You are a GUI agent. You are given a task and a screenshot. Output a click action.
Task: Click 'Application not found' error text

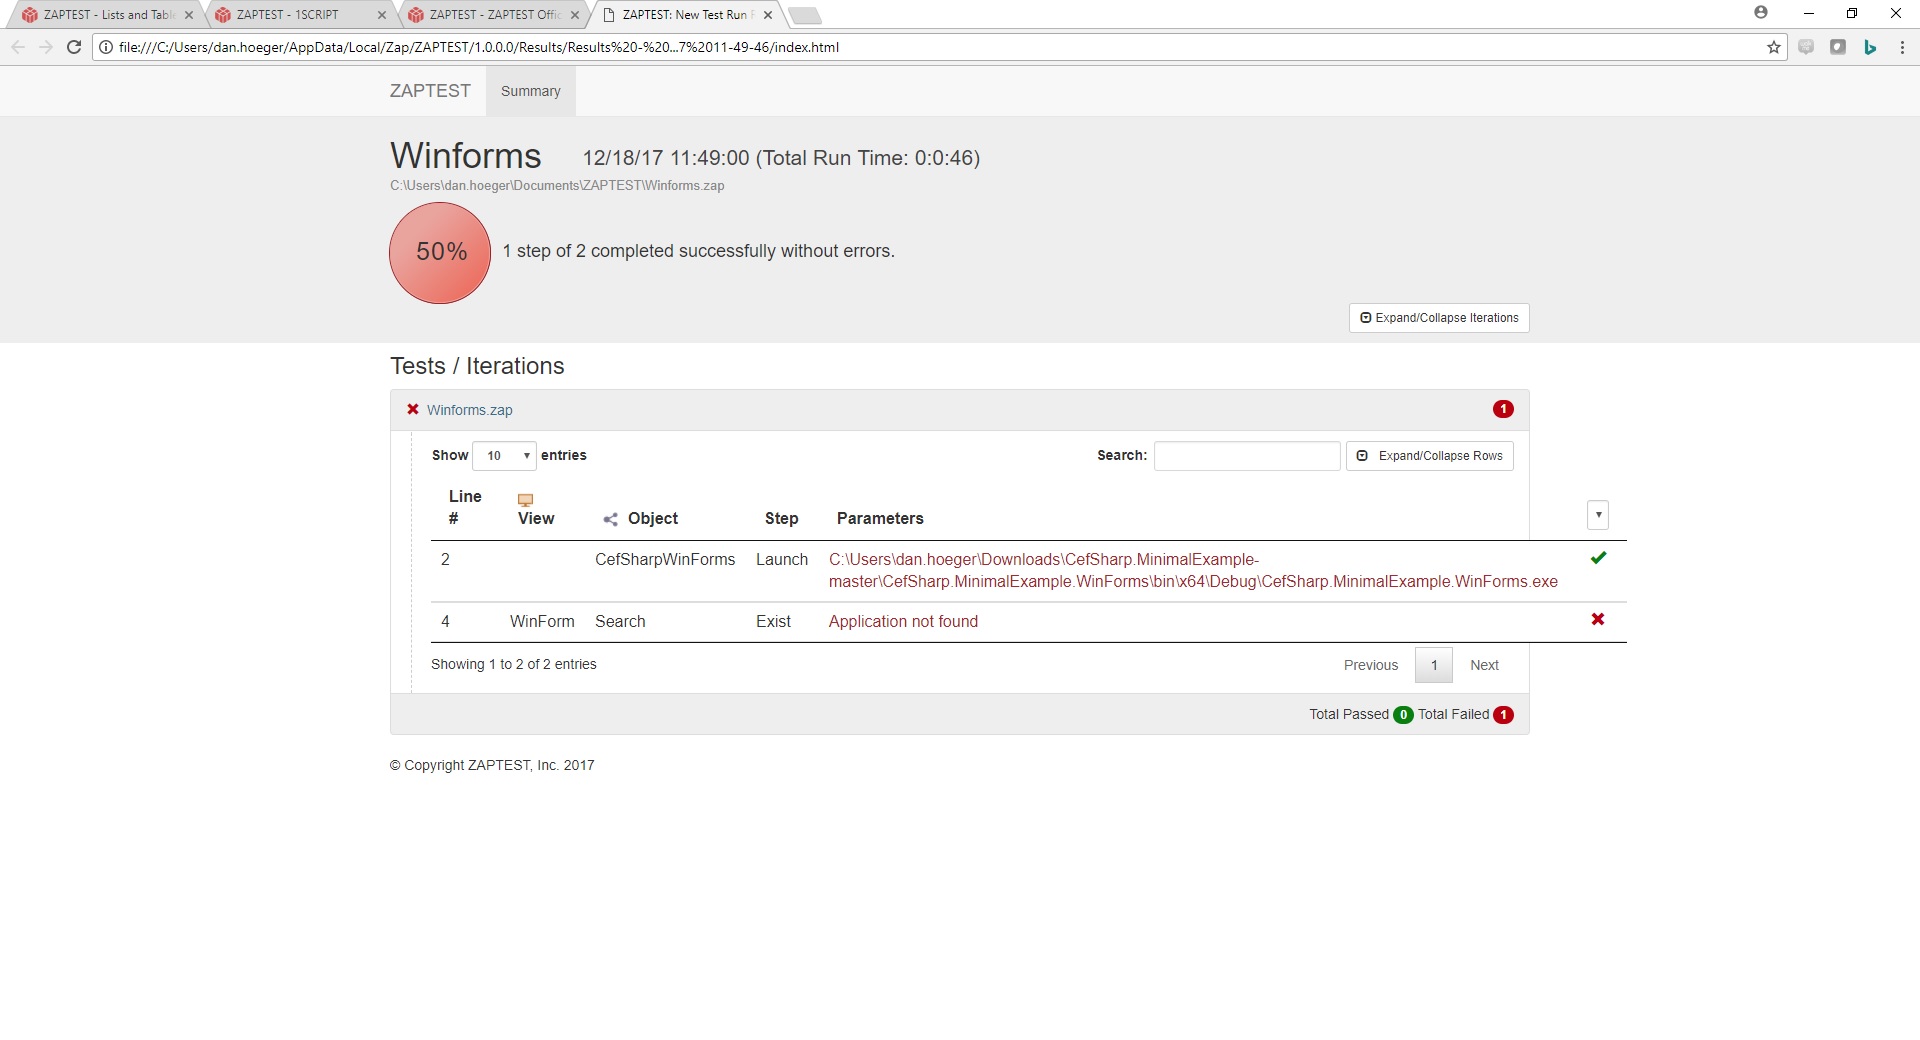[x=903, y=622]
